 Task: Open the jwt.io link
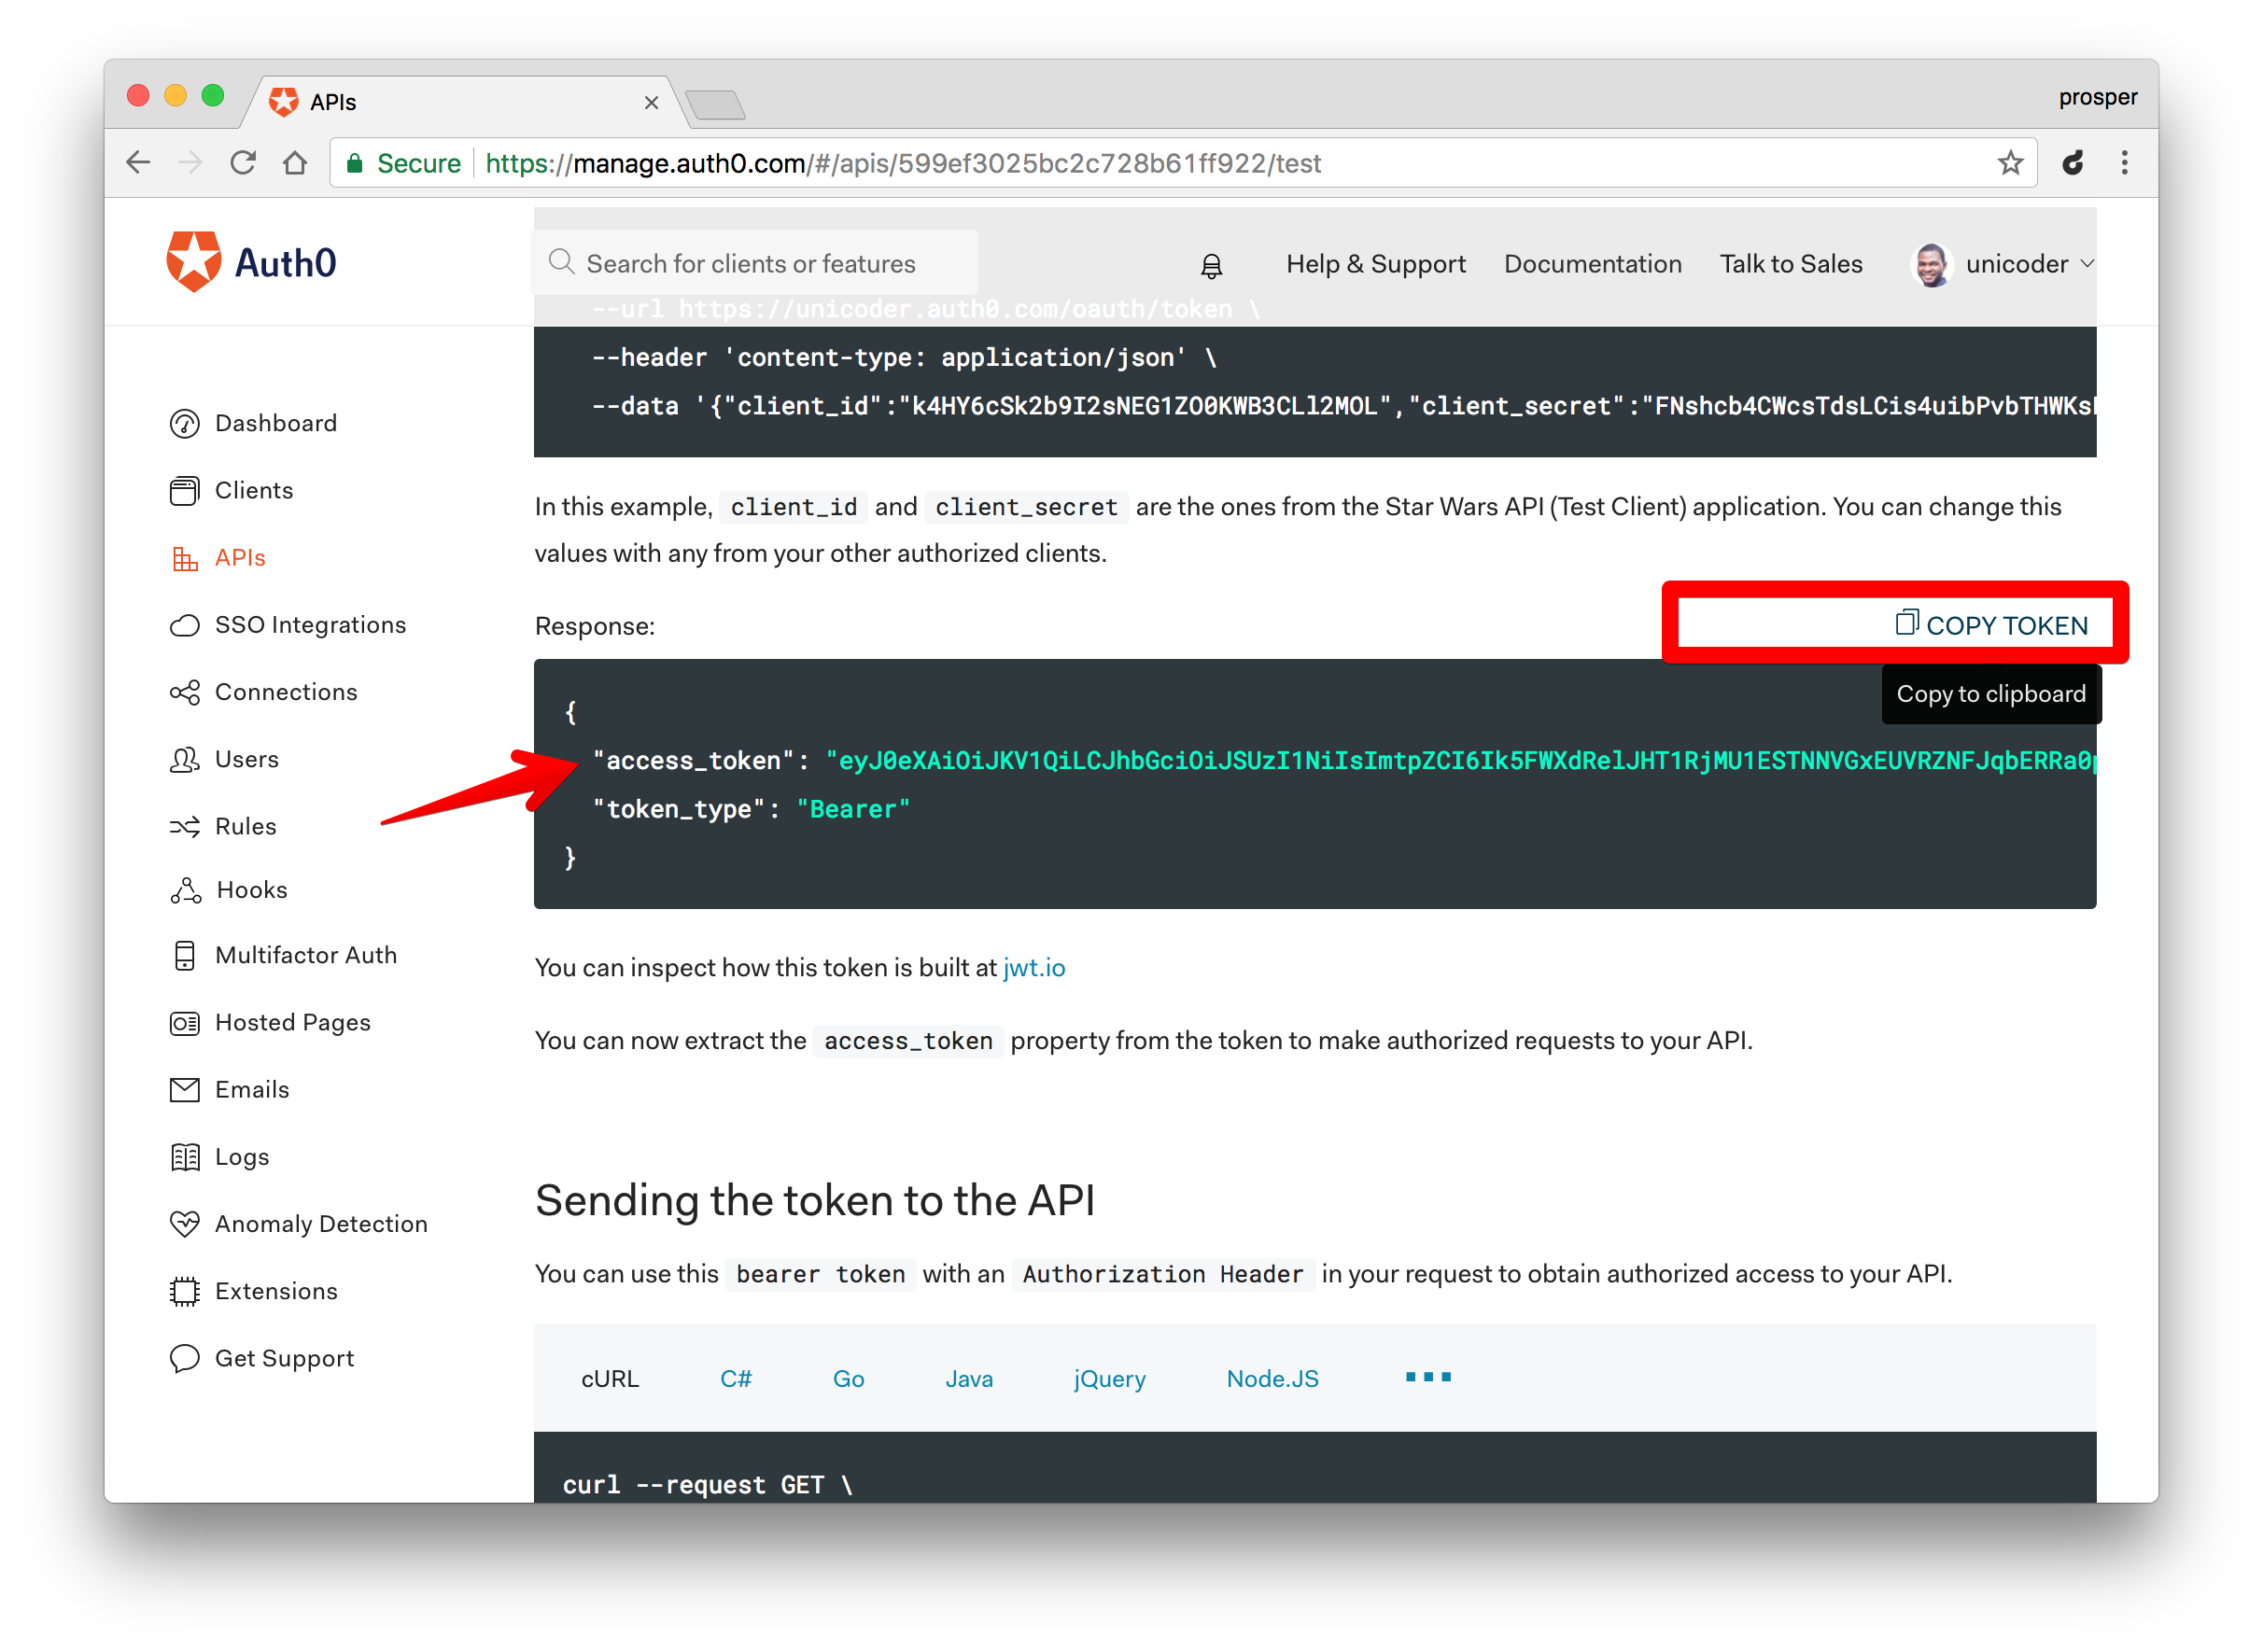pyautogui.click(x=1033, y=968)
